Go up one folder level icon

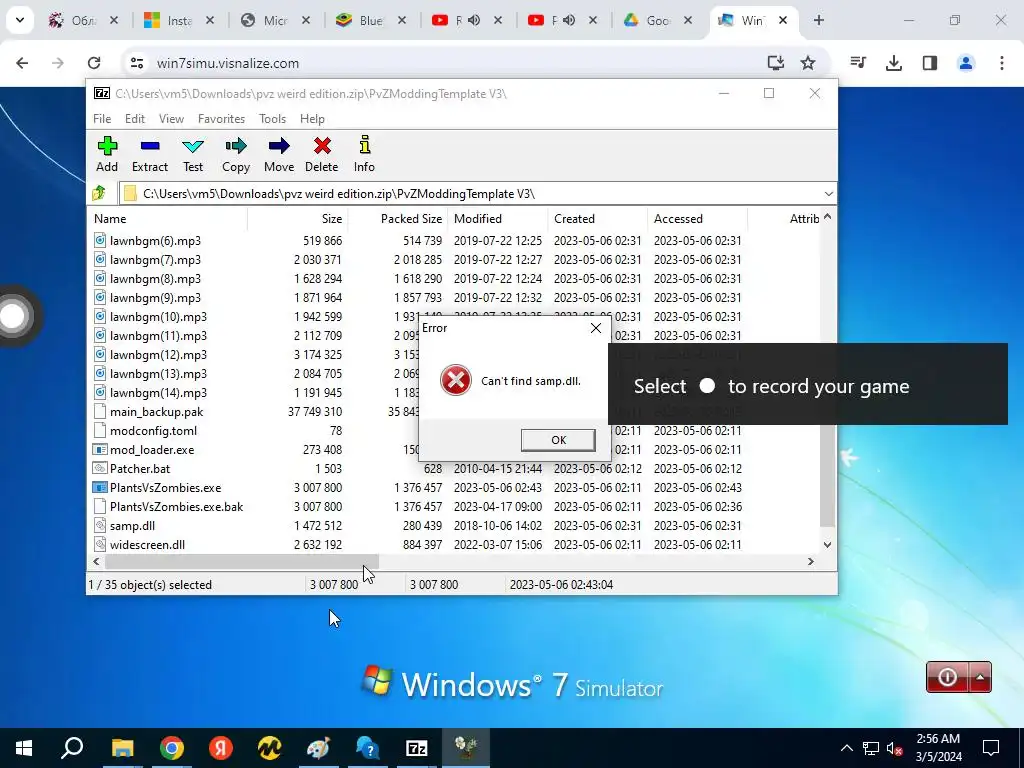pyautogui.click(x=99, y=193)
